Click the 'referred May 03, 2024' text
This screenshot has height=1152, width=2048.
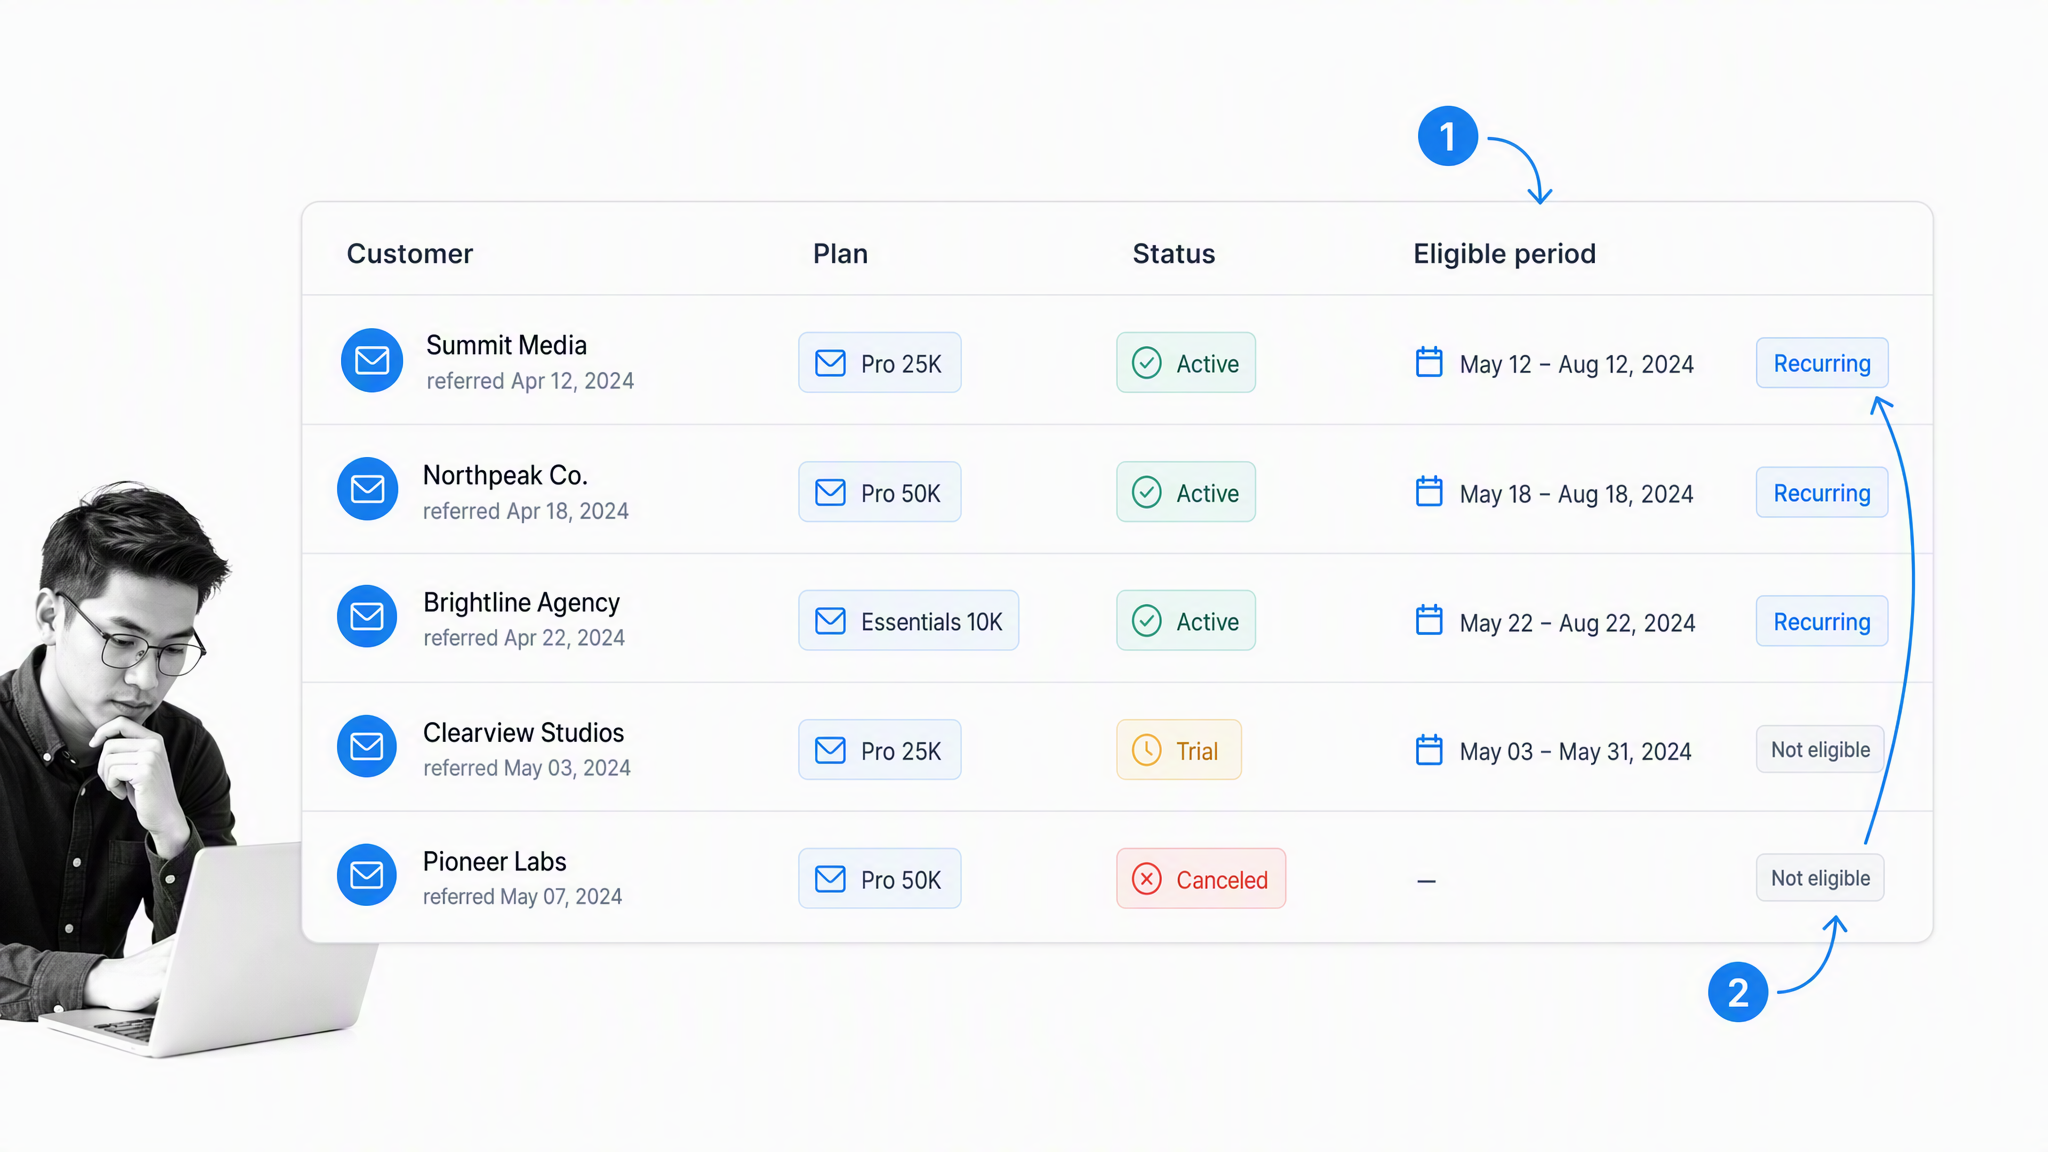(526, 768)
